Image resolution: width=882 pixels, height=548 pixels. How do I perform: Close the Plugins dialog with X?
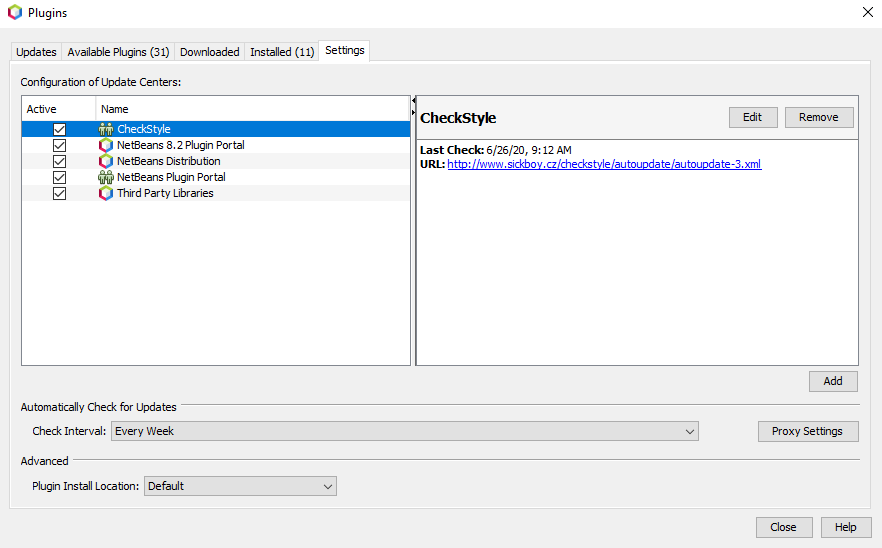click(868, 12)
